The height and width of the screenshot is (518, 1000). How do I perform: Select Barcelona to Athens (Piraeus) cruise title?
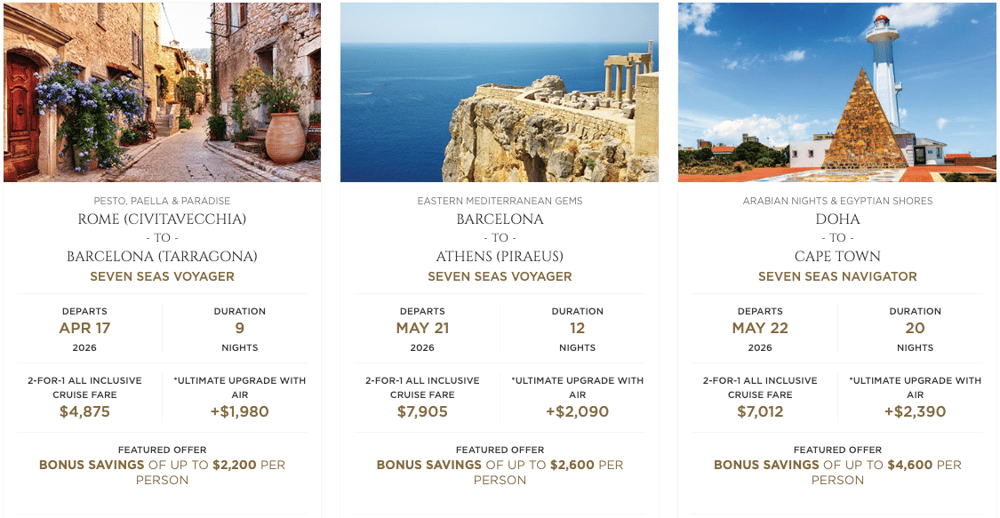[x=499, y=238]
